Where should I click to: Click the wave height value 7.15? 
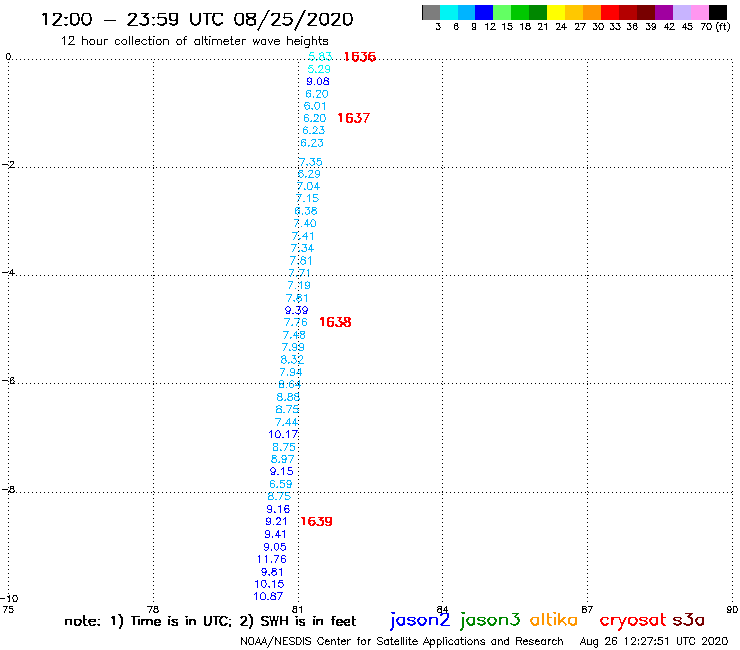click(307, 198)
